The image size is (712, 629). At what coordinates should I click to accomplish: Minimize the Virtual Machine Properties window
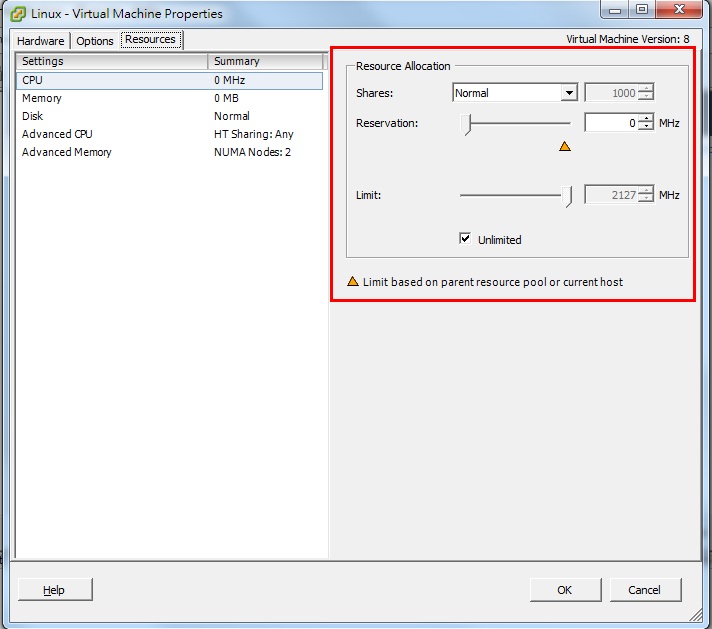[x=615, y=10]
